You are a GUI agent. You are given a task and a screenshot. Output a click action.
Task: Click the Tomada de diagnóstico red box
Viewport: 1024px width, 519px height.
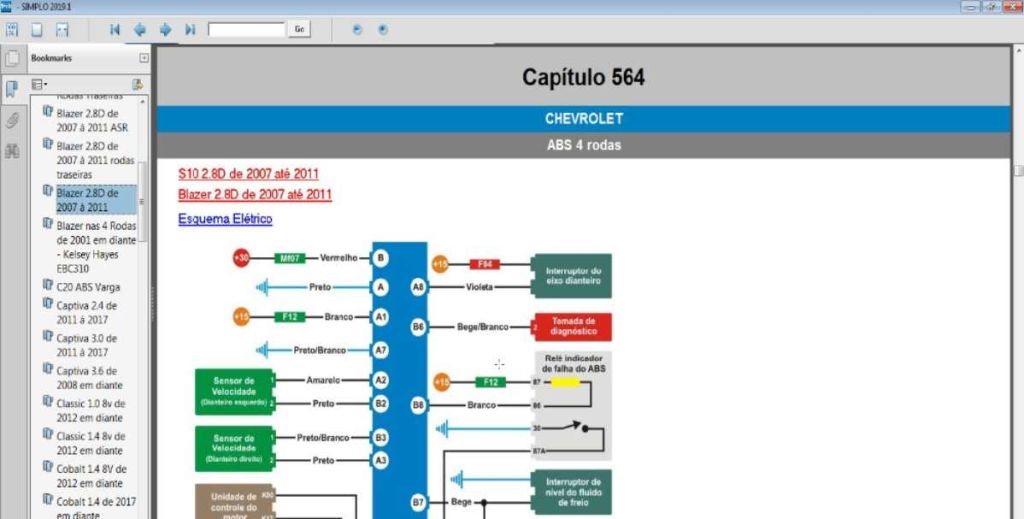point(573,326)
